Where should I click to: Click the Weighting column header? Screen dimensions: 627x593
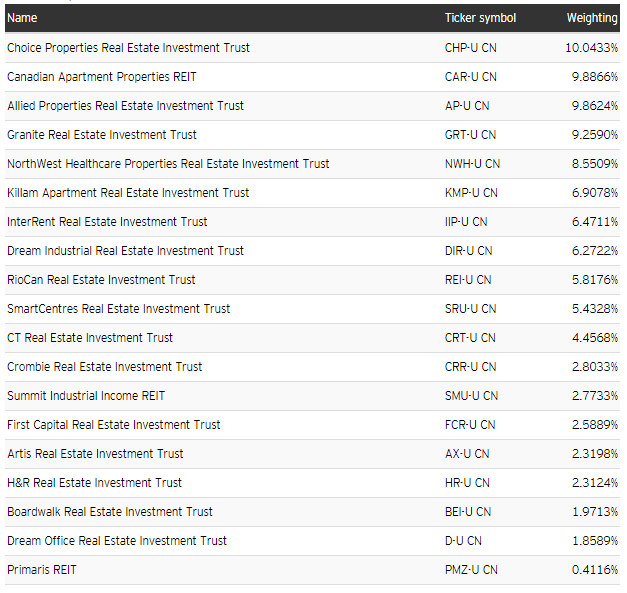(592, 18)
